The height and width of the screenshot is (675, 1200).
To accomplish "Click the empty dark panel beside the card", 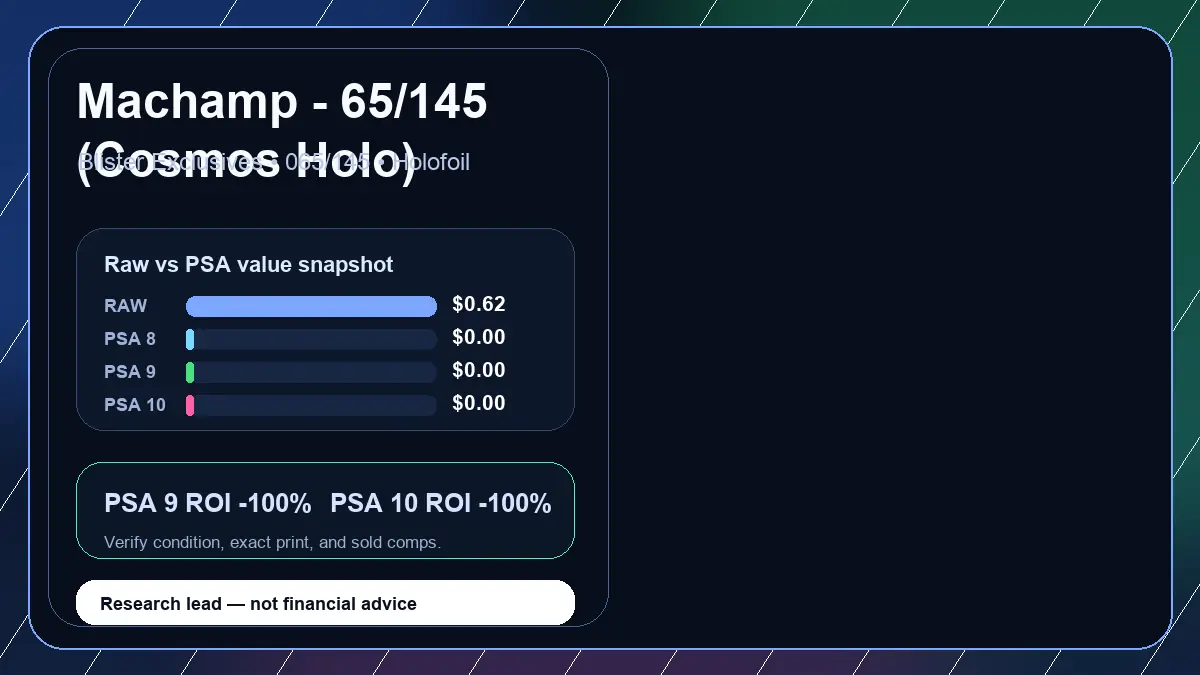I will click(890, 338).
